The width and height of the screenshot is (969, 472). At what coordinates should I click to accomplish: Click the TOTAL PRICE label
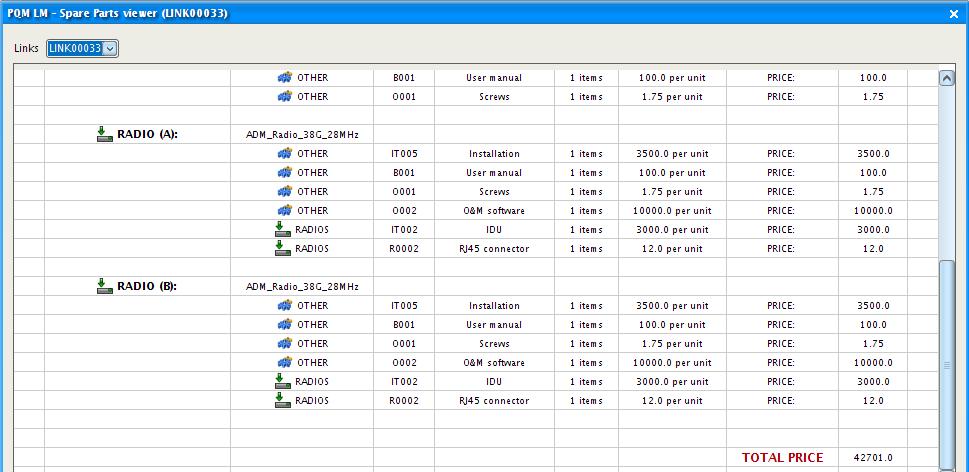pos(782,458)
